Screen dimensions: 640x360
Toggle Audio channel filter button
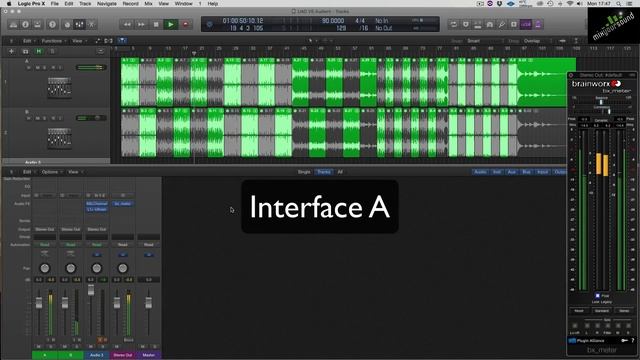click(x=480, y=172)
